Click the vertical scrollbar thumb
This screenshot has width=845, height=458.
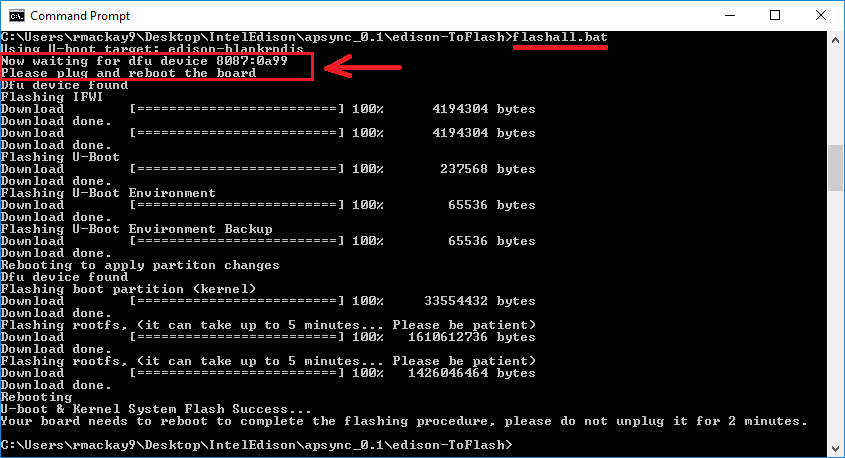point(836,167)
